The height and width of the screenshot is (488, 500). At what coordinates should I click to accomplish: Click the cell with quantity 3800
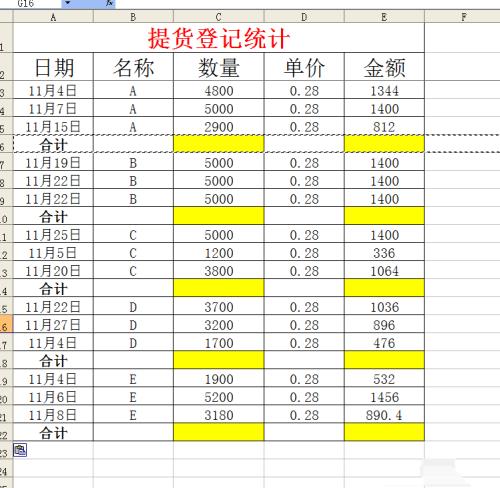tap(219, 270)
